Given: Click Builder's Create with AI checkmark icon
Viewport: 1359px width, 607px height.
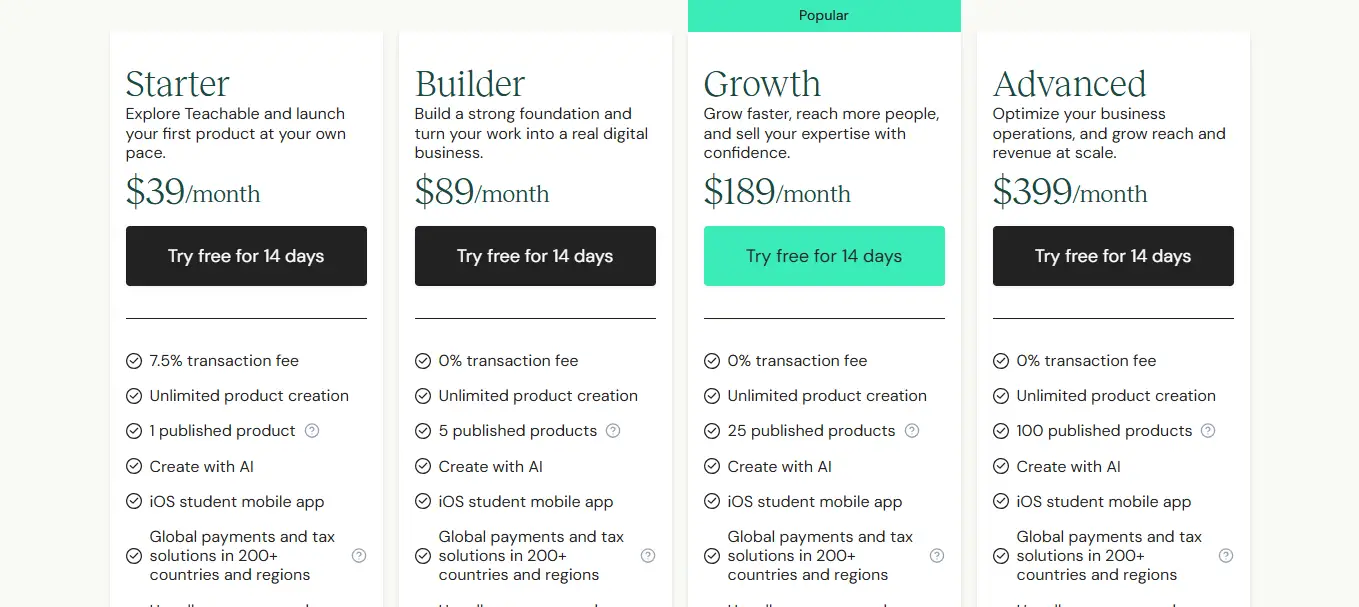Looking at the screenshot, I should click(x=423, y=467).
